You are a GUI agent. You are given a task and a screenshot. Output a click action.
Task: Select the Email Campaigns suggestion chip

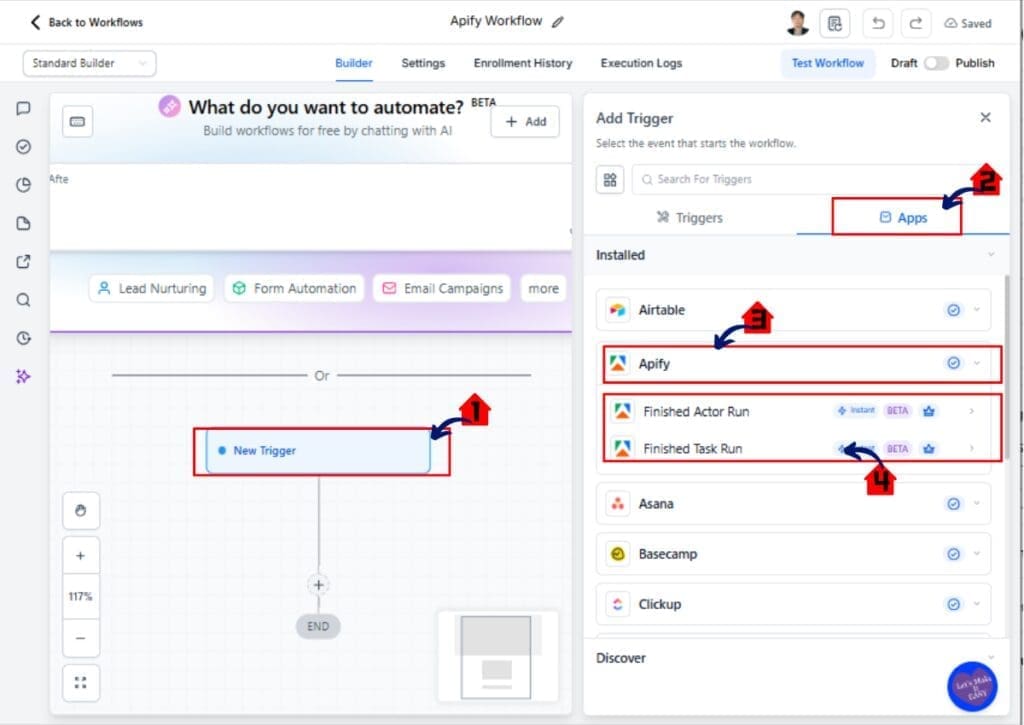[442, 289]
